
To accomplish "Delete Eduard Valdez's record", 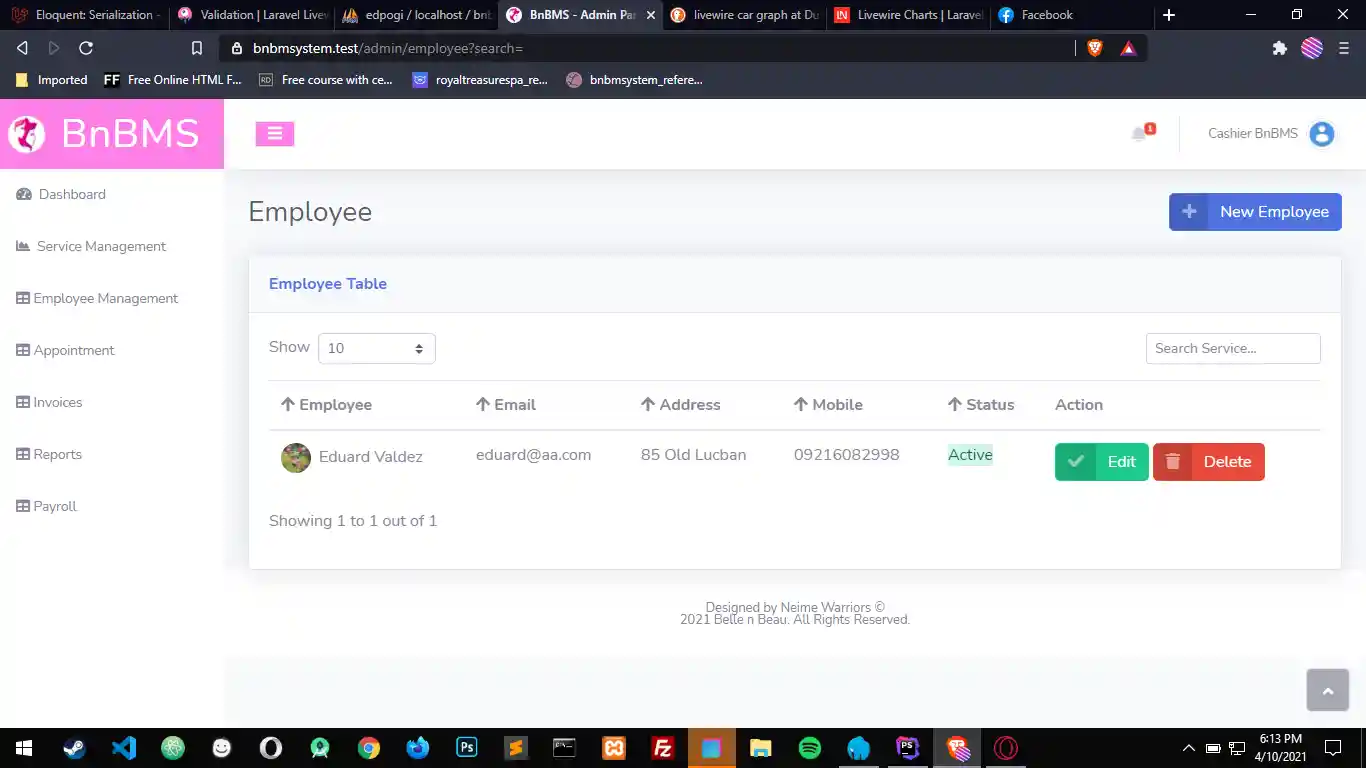I will (1209, 462).
